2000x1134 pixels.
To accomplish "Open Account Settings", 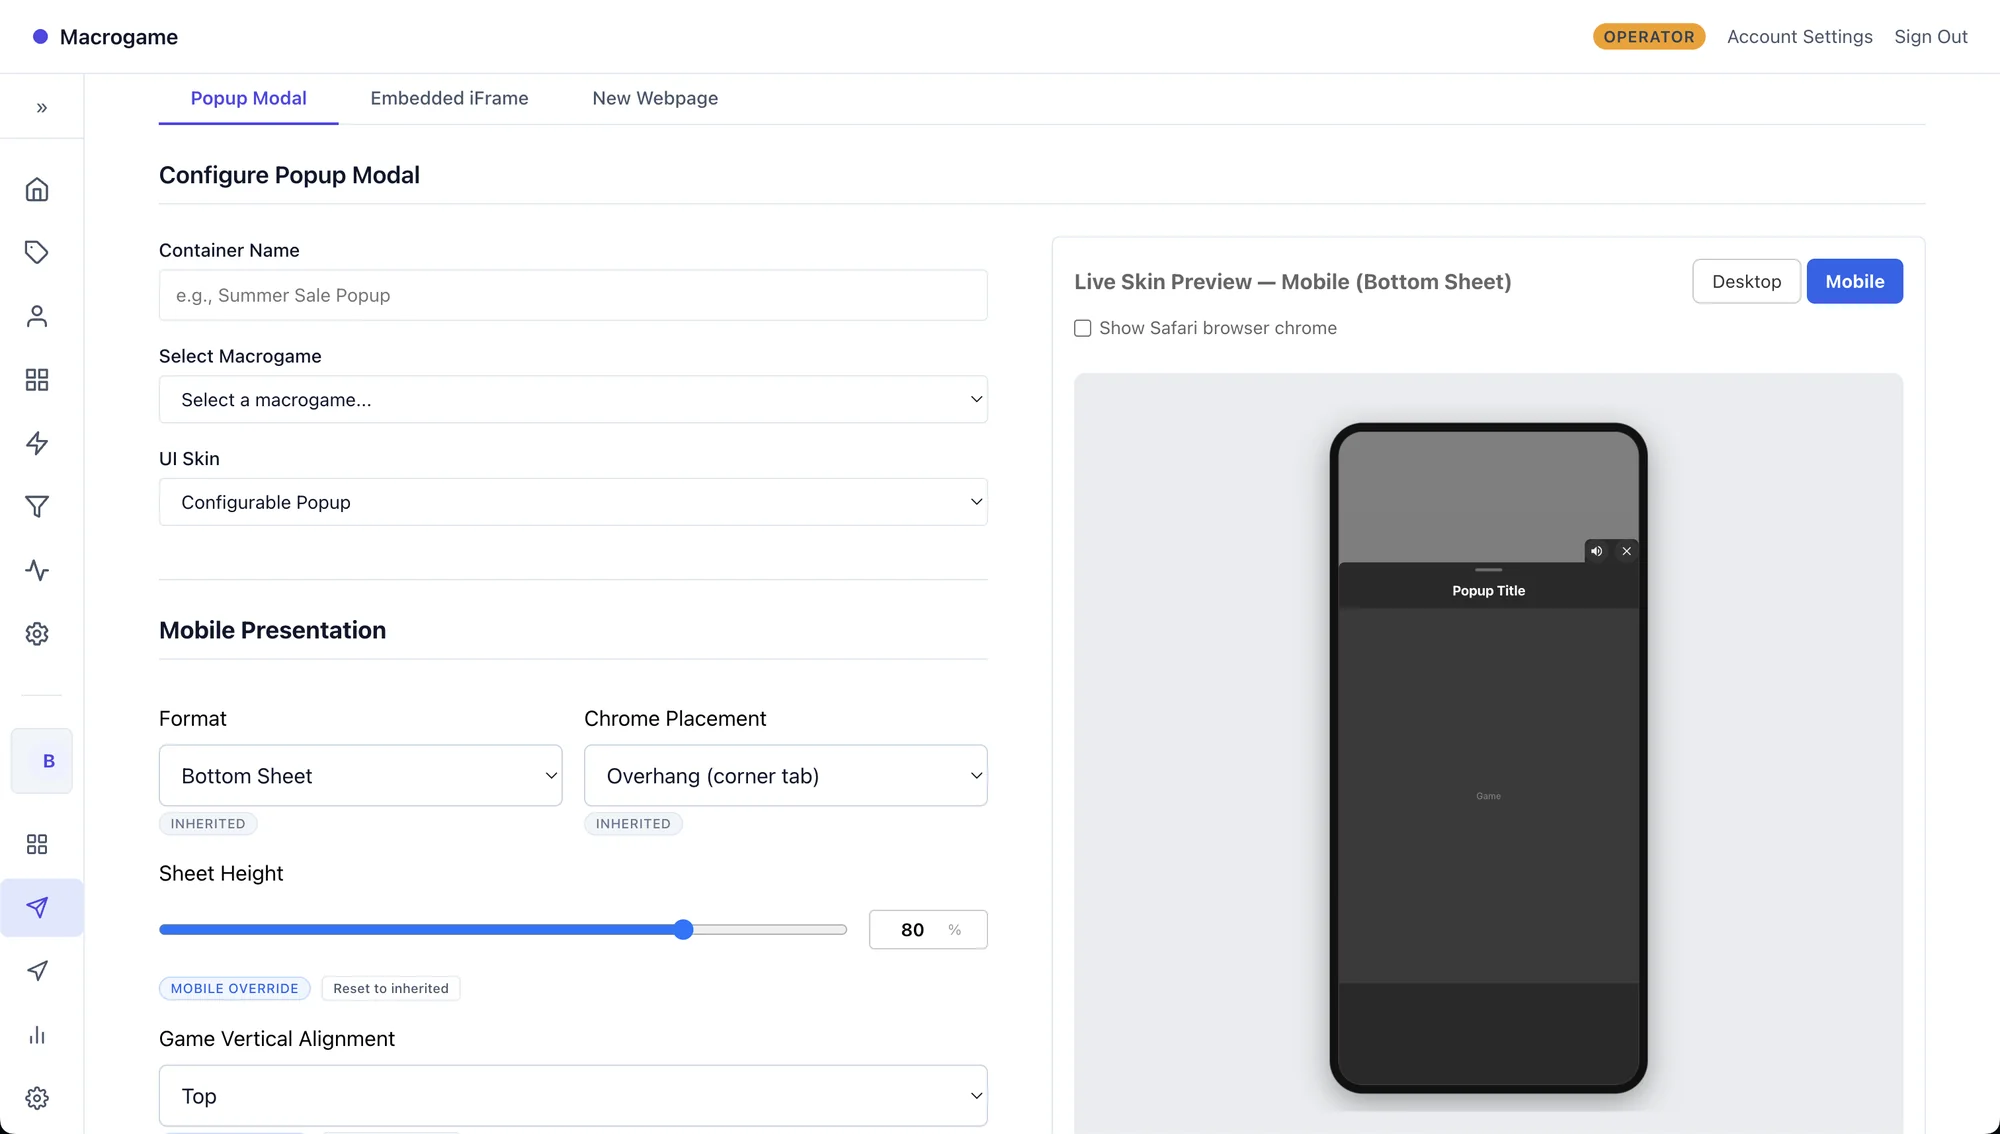I will 1799,37.
